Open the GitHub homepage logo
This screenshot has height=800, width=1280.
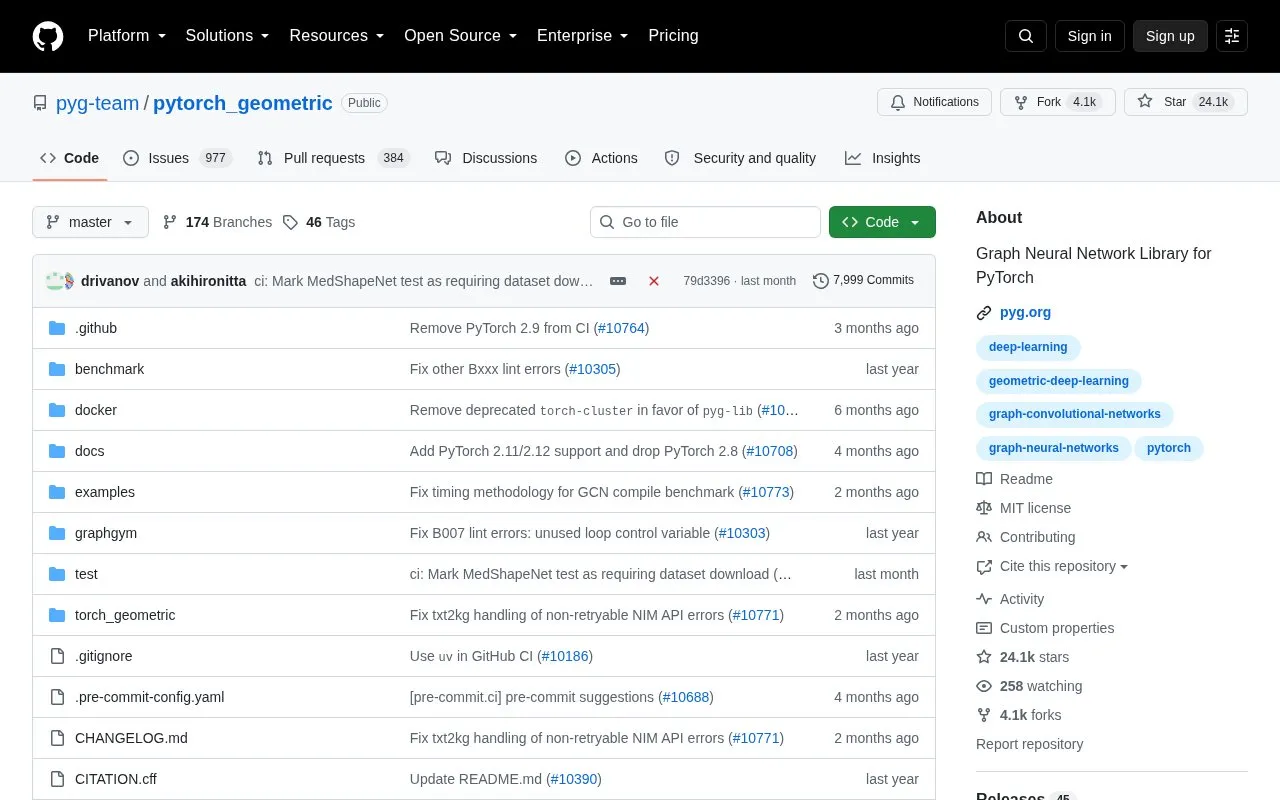[48, 36]
